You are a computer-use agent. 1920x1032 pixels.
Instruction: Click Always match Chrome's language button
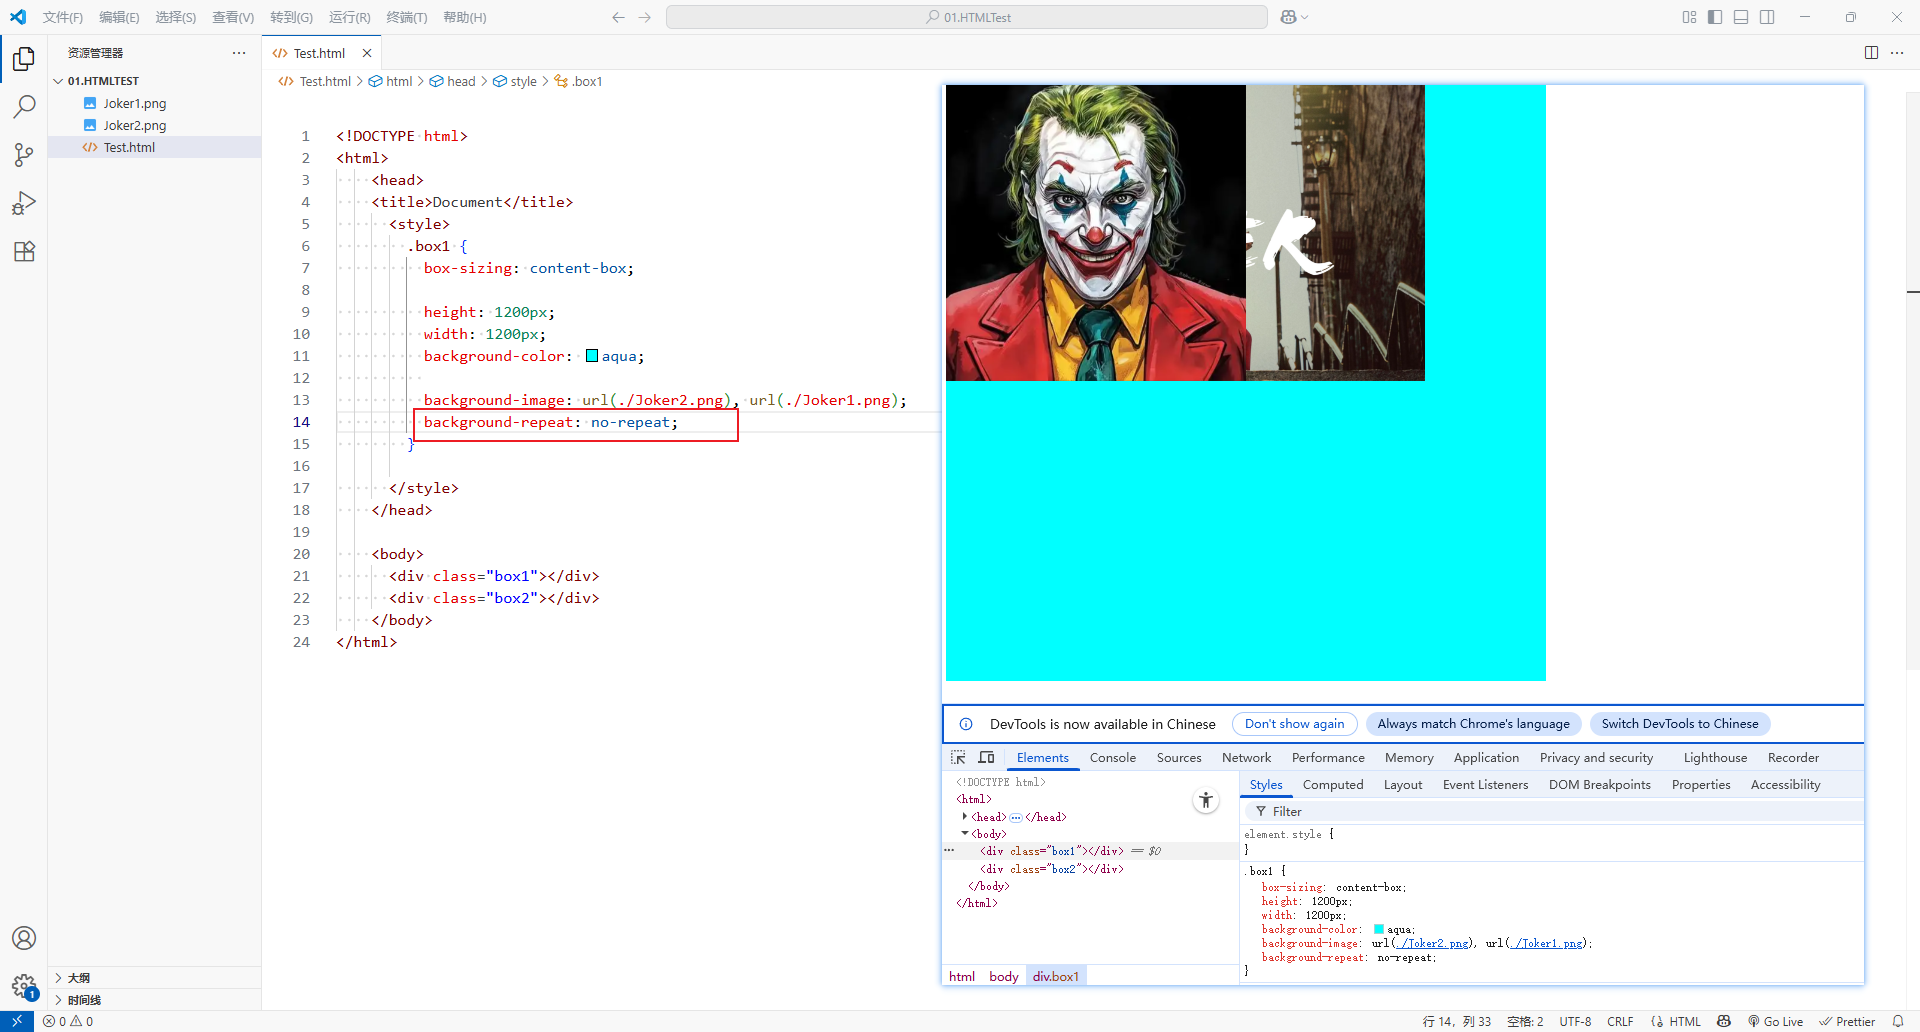(x=1473, y=724)
